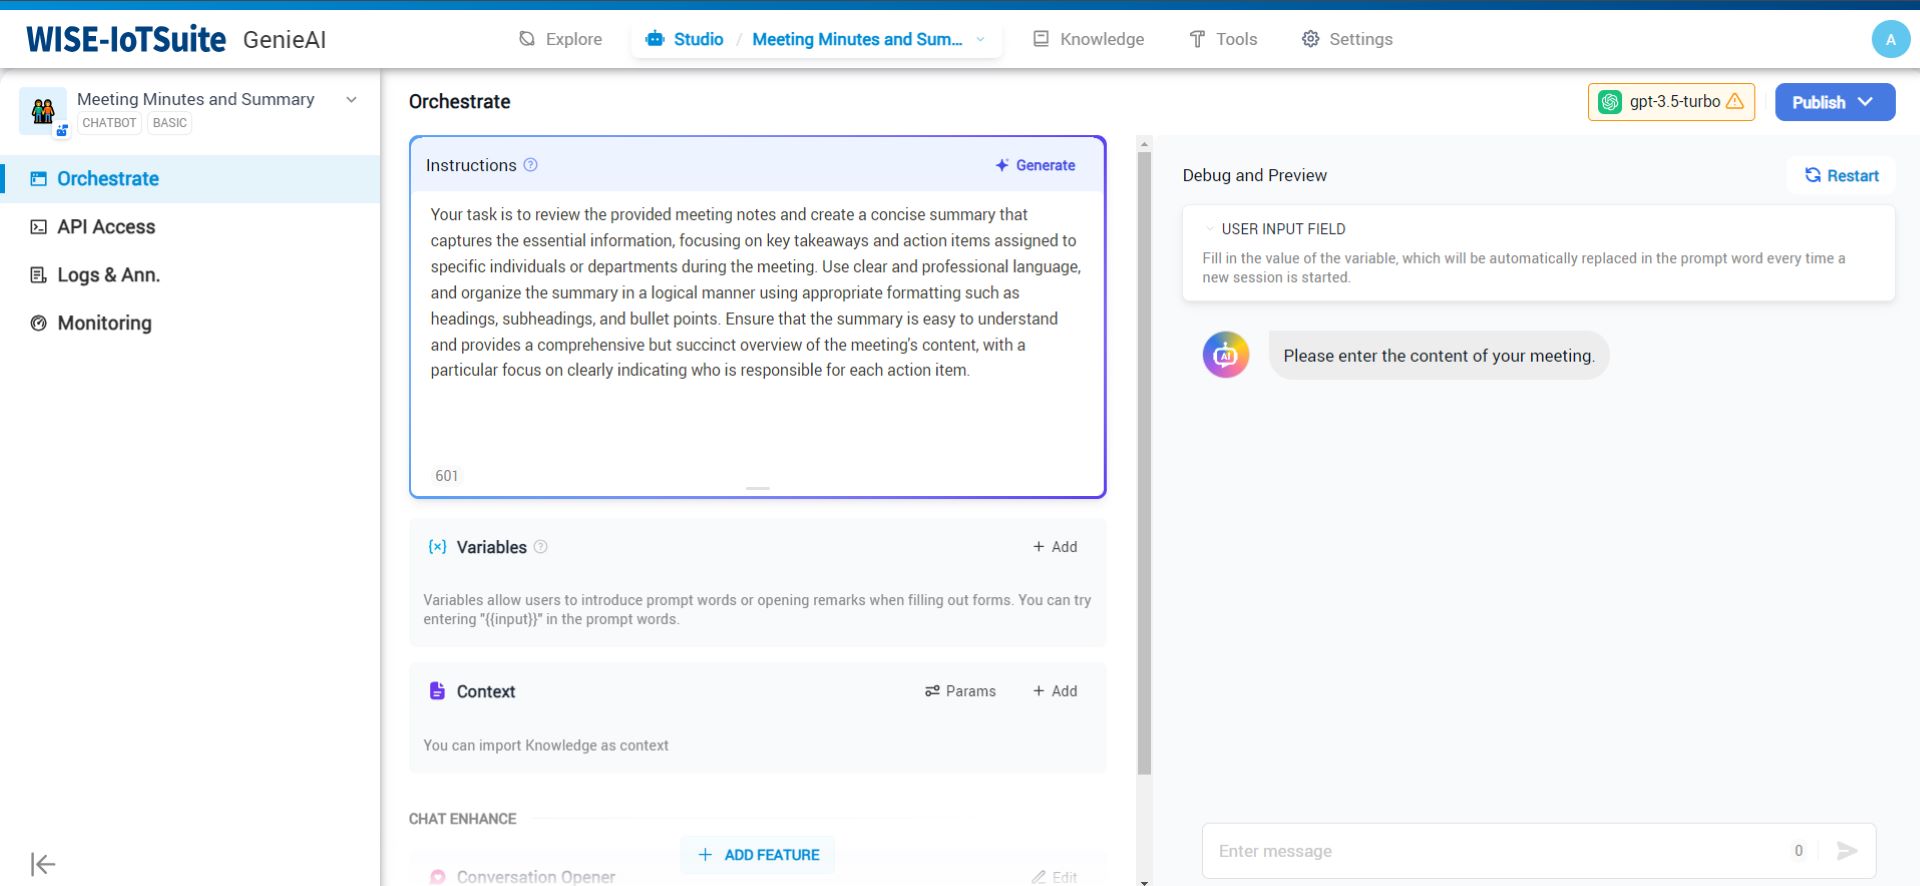Click the Orchestrate panel scrollbar
Screen dimensions: 1920x886
point(1145,462)
